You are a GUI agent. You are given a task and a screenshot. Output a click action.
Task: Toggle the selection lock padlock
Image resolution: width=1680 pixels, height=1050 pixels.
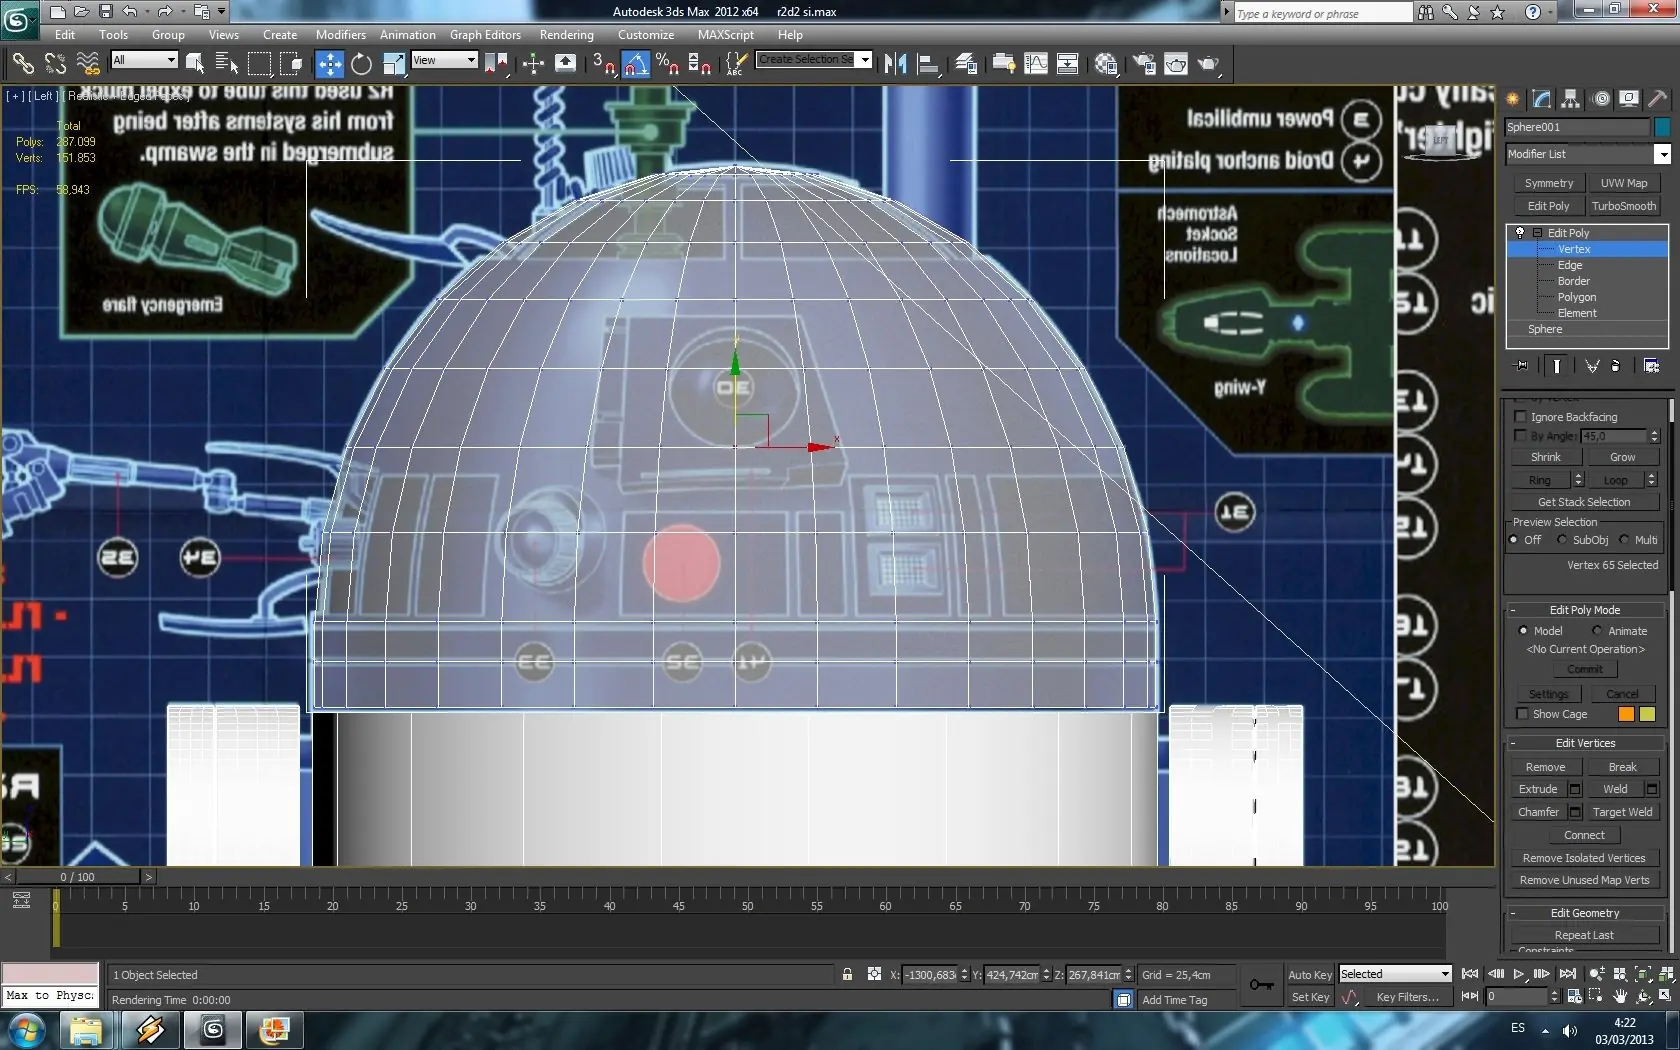point(847,975)
